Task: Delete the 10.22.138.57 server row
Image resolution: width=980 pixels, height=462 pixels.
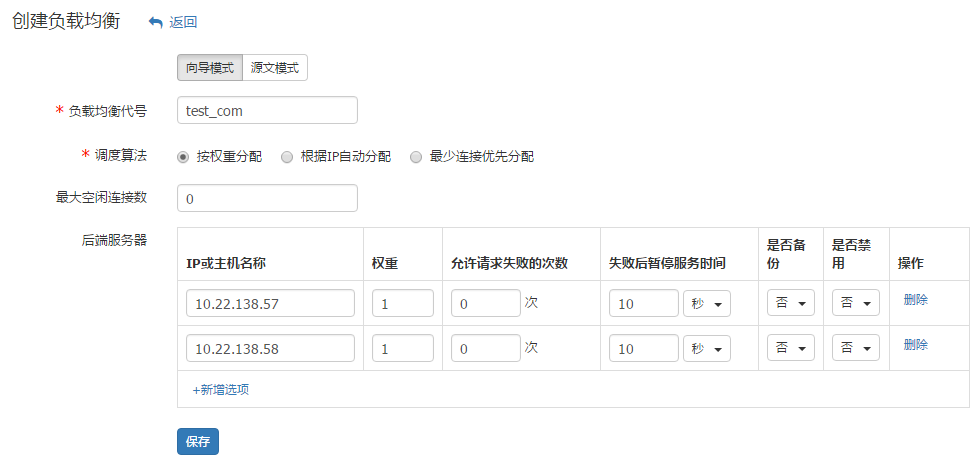Action: pyautogui.click(x=915, y=300)
